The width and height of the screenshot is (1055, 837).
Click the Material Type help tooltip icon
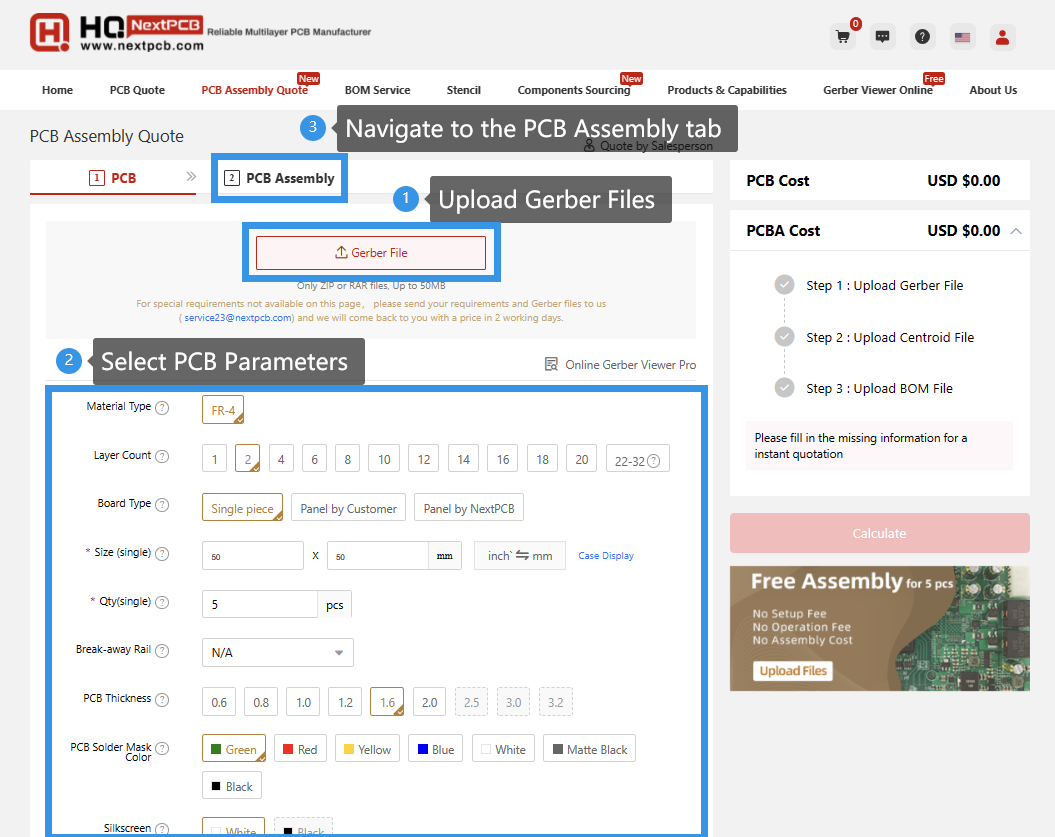tap(162, 406)
